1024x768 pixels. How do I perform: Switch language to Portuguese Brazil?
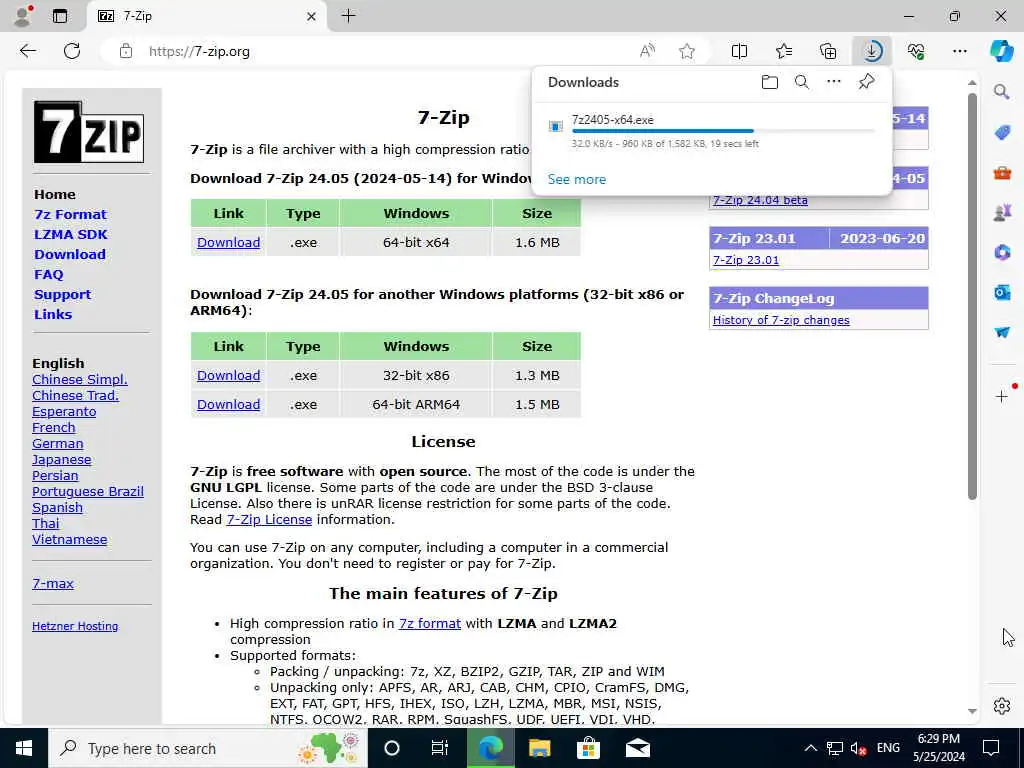point(88,492)
